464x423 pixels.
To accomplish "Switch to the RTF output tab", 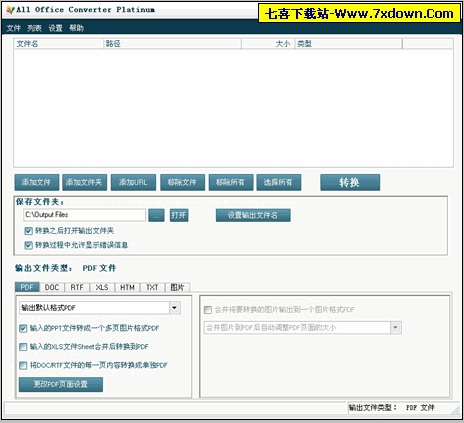I will click(77, 287).
